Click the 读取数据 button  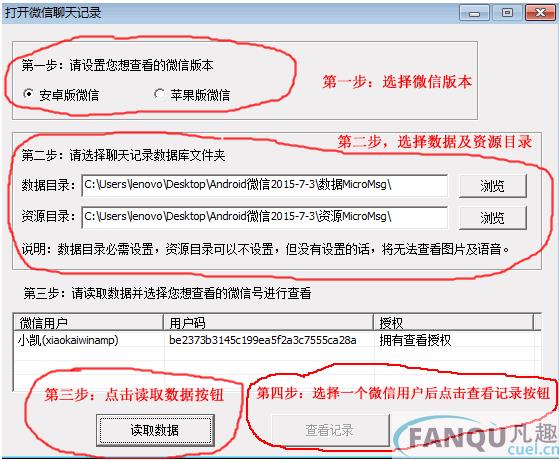(155, 430)
